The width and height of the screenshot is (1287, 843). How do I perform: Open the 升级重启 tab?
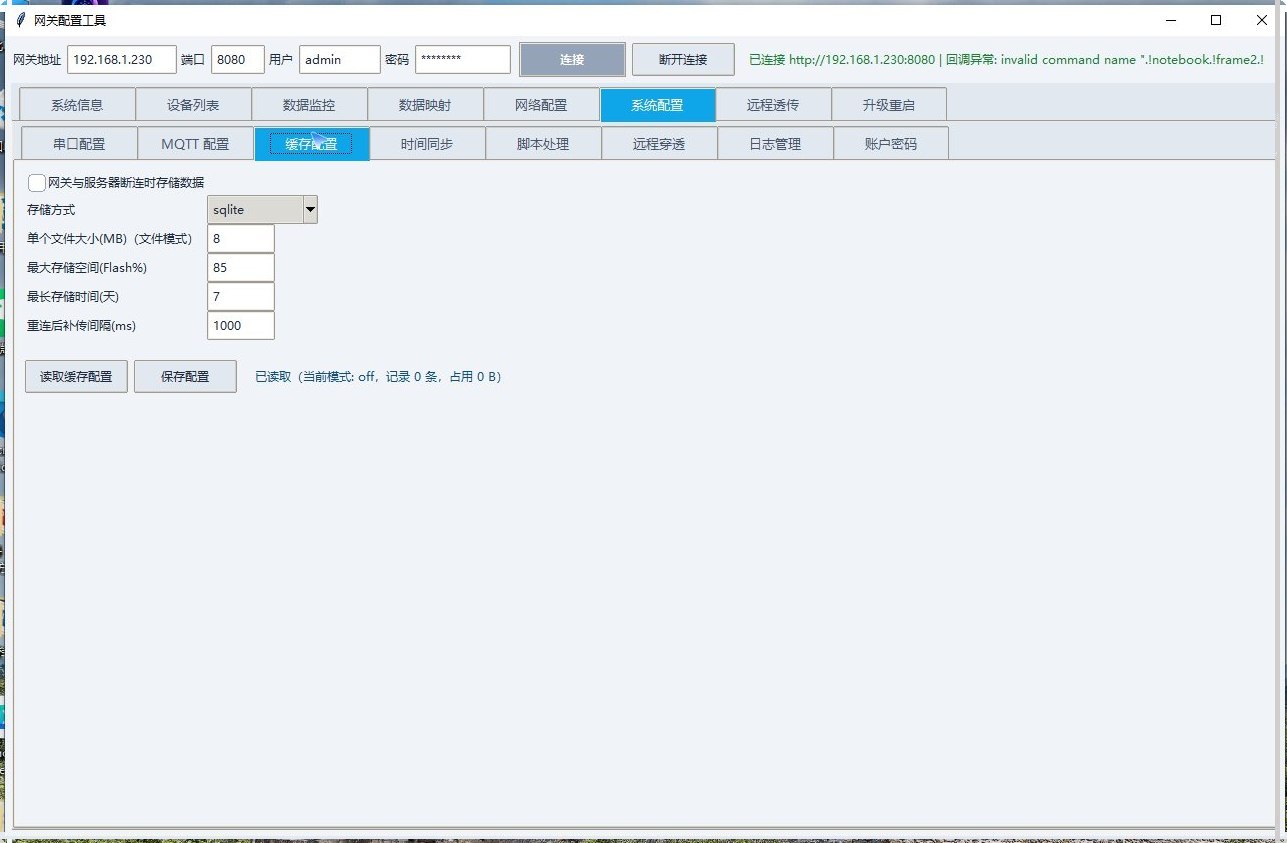[889, 105]
